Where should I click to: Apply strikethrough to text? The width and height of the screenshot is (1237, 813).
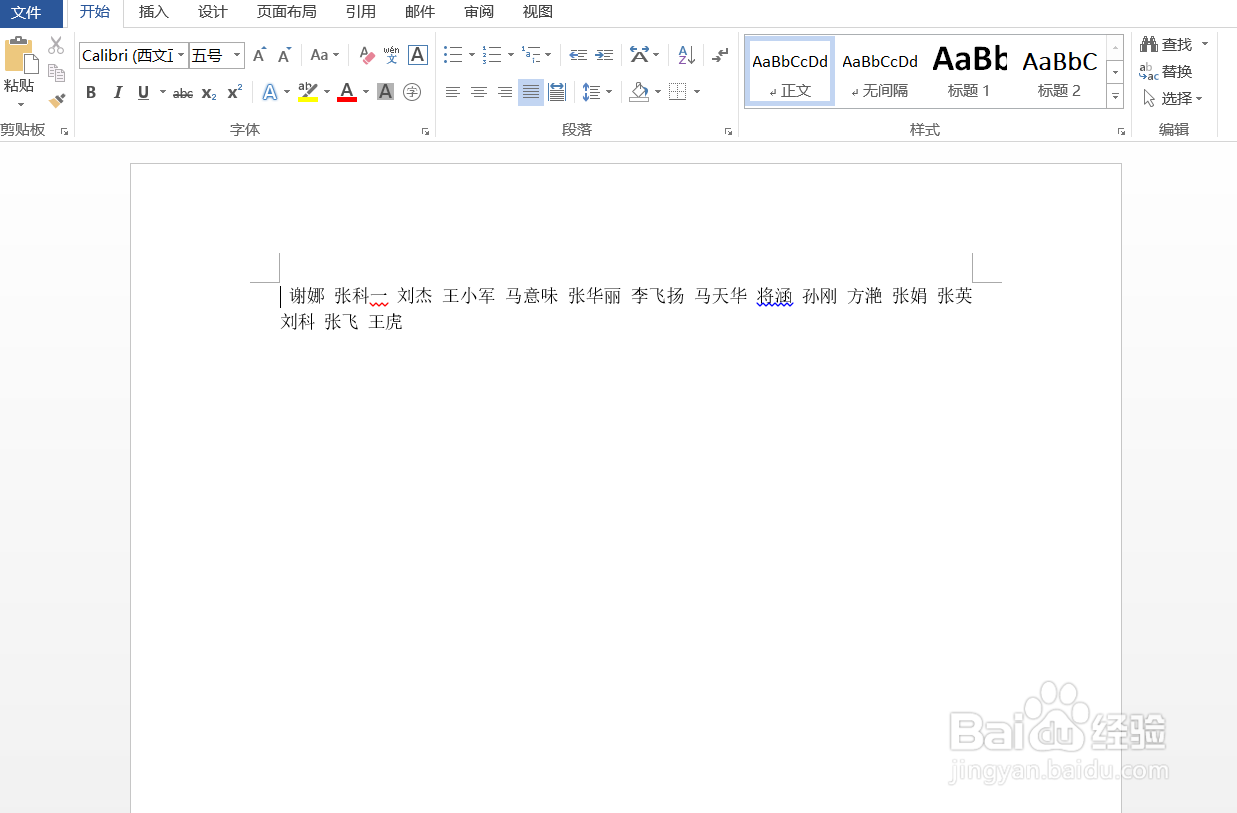182,92
